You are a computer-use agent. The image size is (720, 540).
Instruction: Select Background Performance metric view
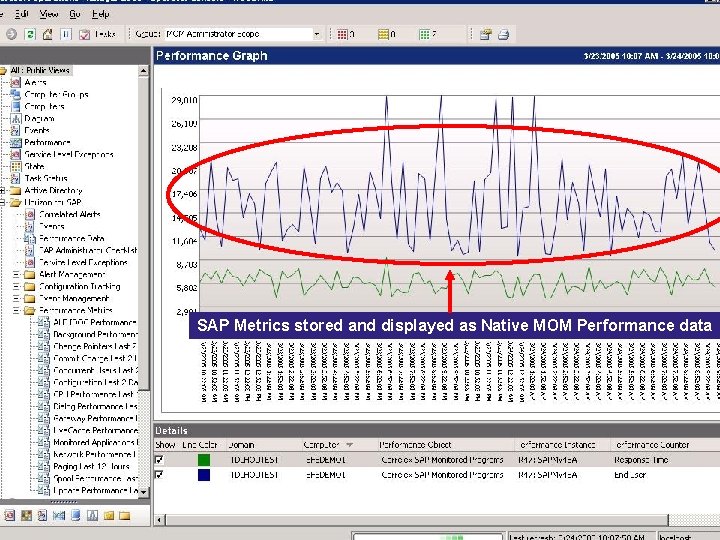click(95, 334)
